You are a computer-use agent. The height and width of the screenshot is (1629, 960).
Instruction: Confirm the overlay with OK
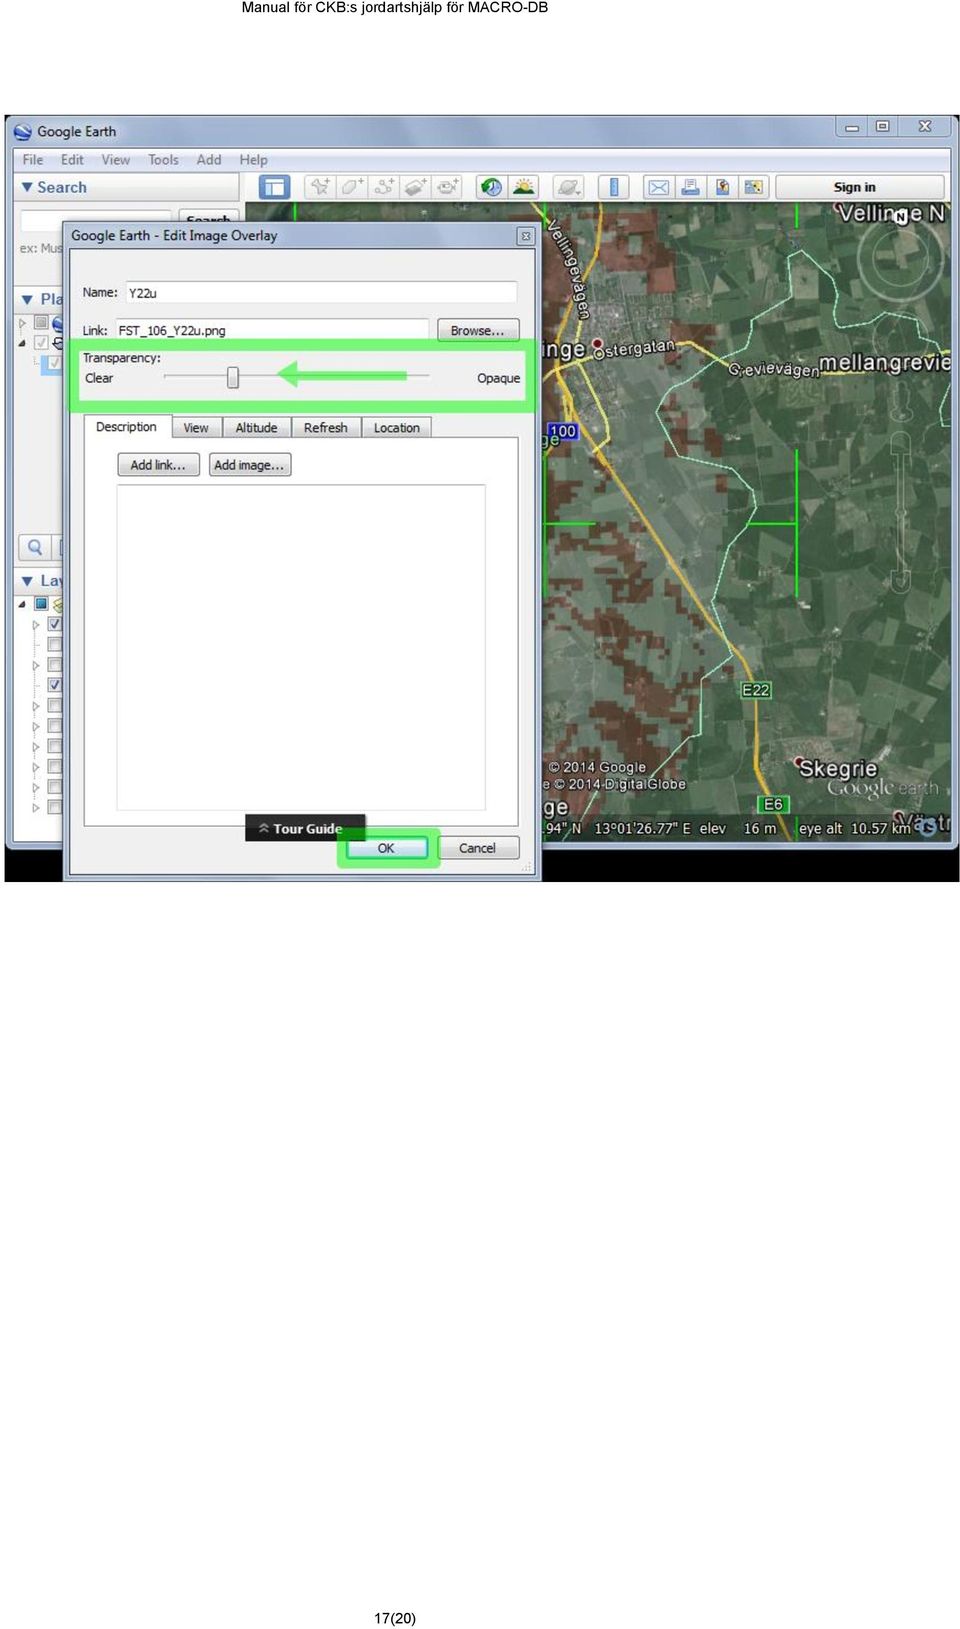coord(386,848)
